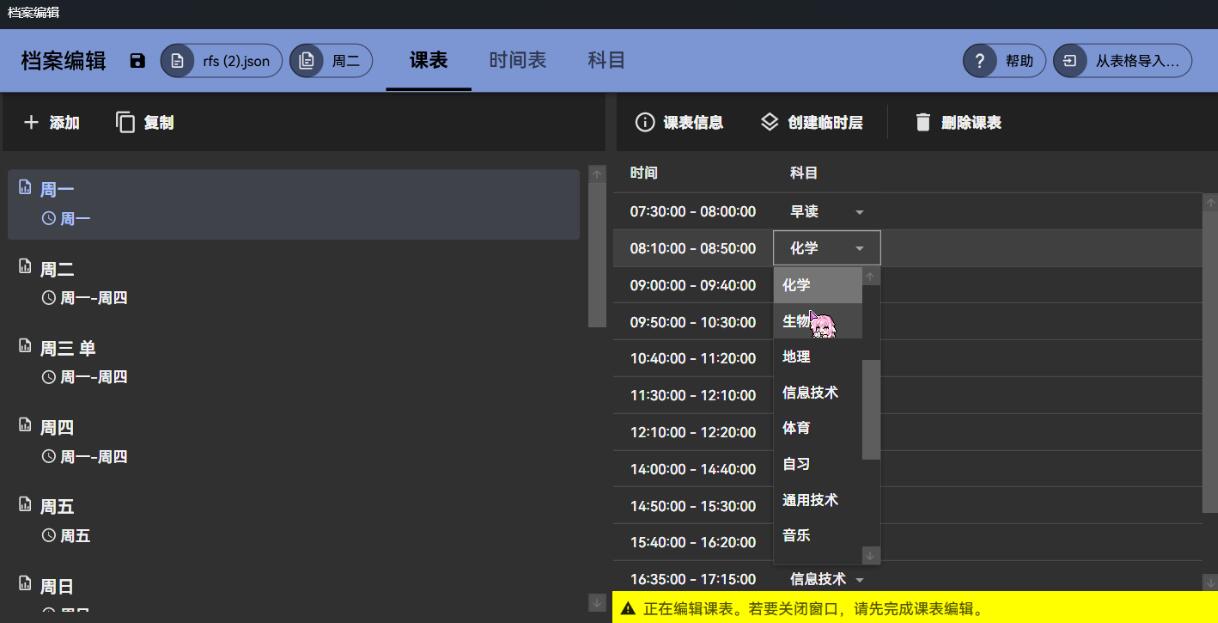Screen dimensions: 1218x623
Task: Open 帮助 help button
Action: click(1005, 61)
